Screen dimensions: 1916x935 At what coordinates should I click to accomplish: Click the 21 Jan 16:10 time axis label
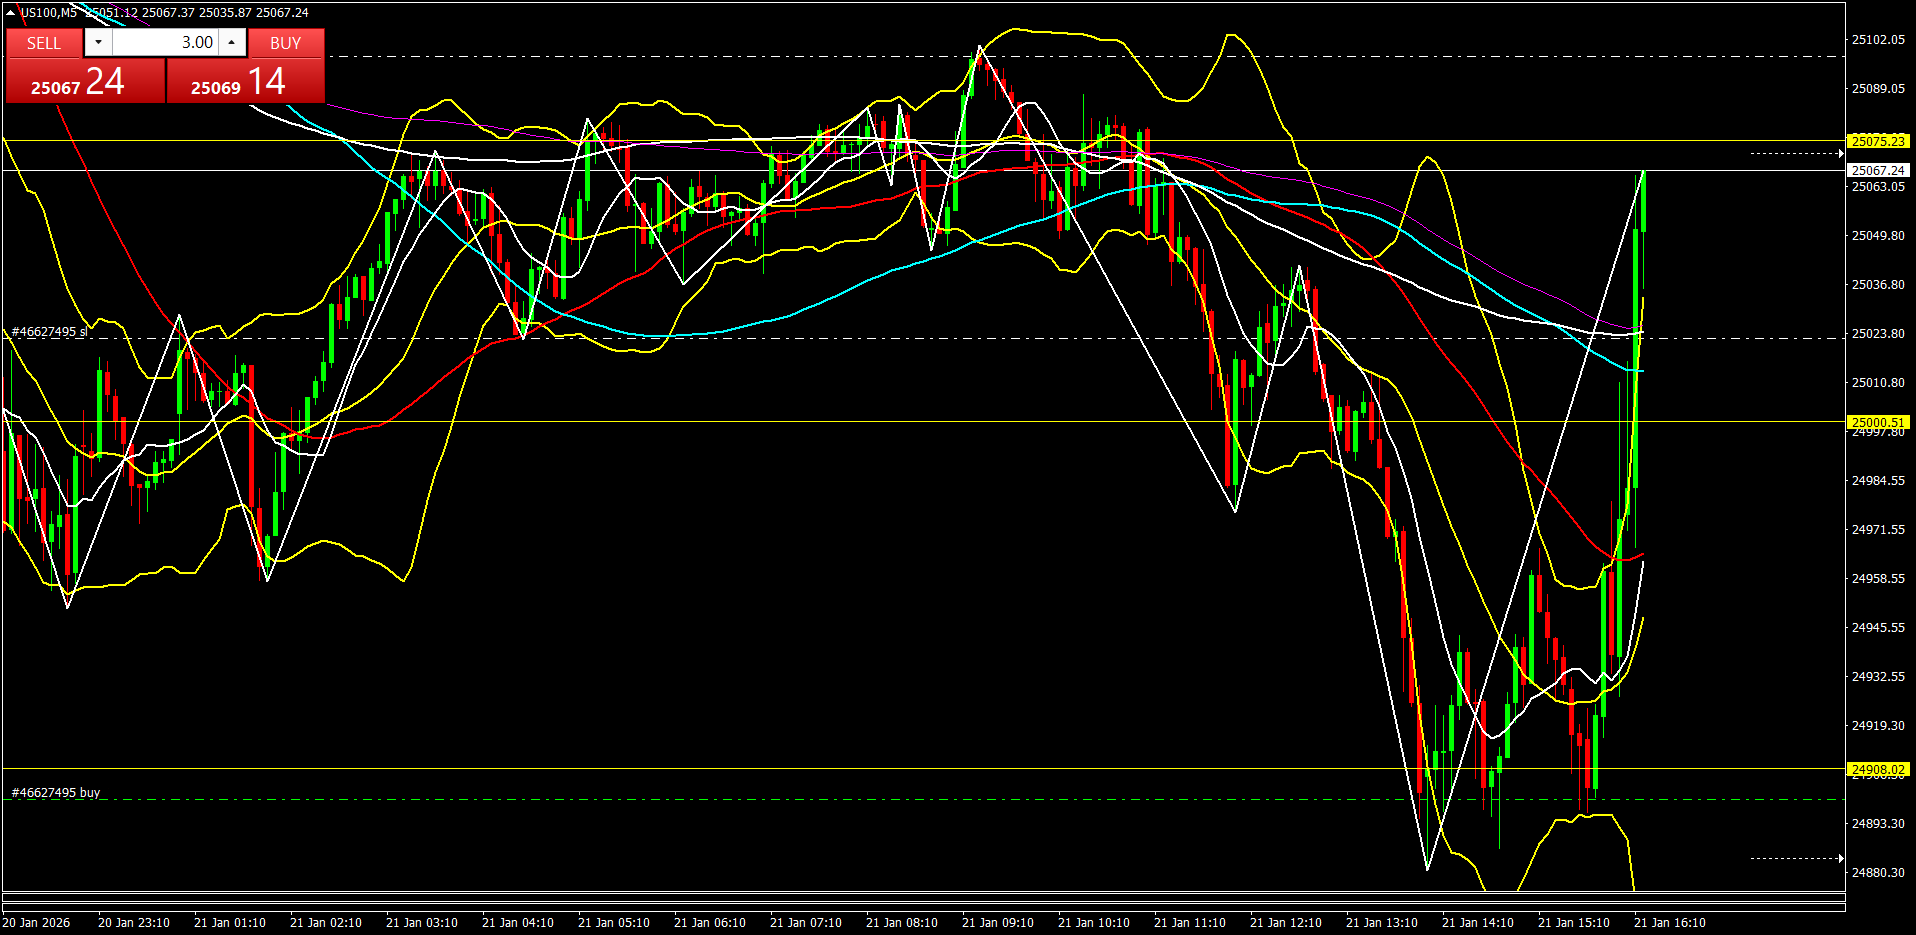point(1669,923)
